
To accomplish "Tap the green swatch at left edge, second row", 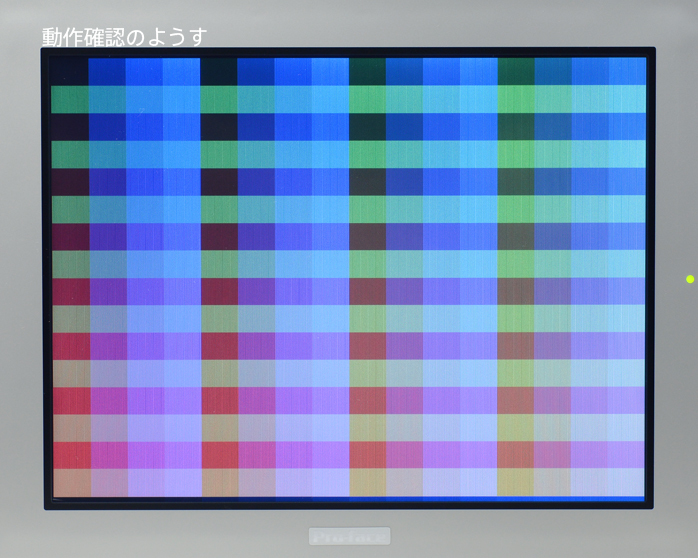I will (69, 99).
